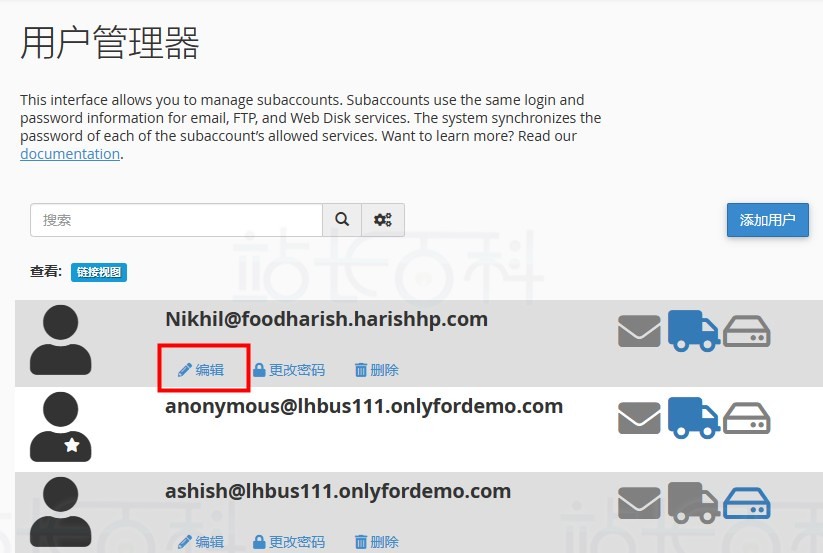
Task: Click Nikhil's FTP truck service icon
Action: [x=693, y=331]
